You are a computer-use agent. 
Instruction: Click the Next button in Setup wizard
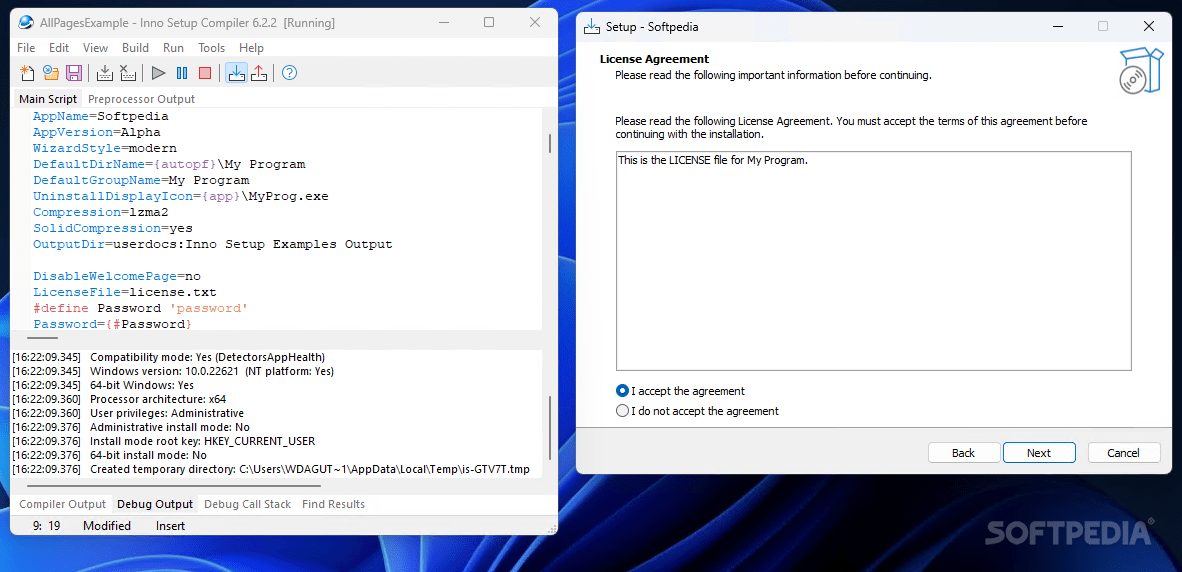(x=1039, y=453)
